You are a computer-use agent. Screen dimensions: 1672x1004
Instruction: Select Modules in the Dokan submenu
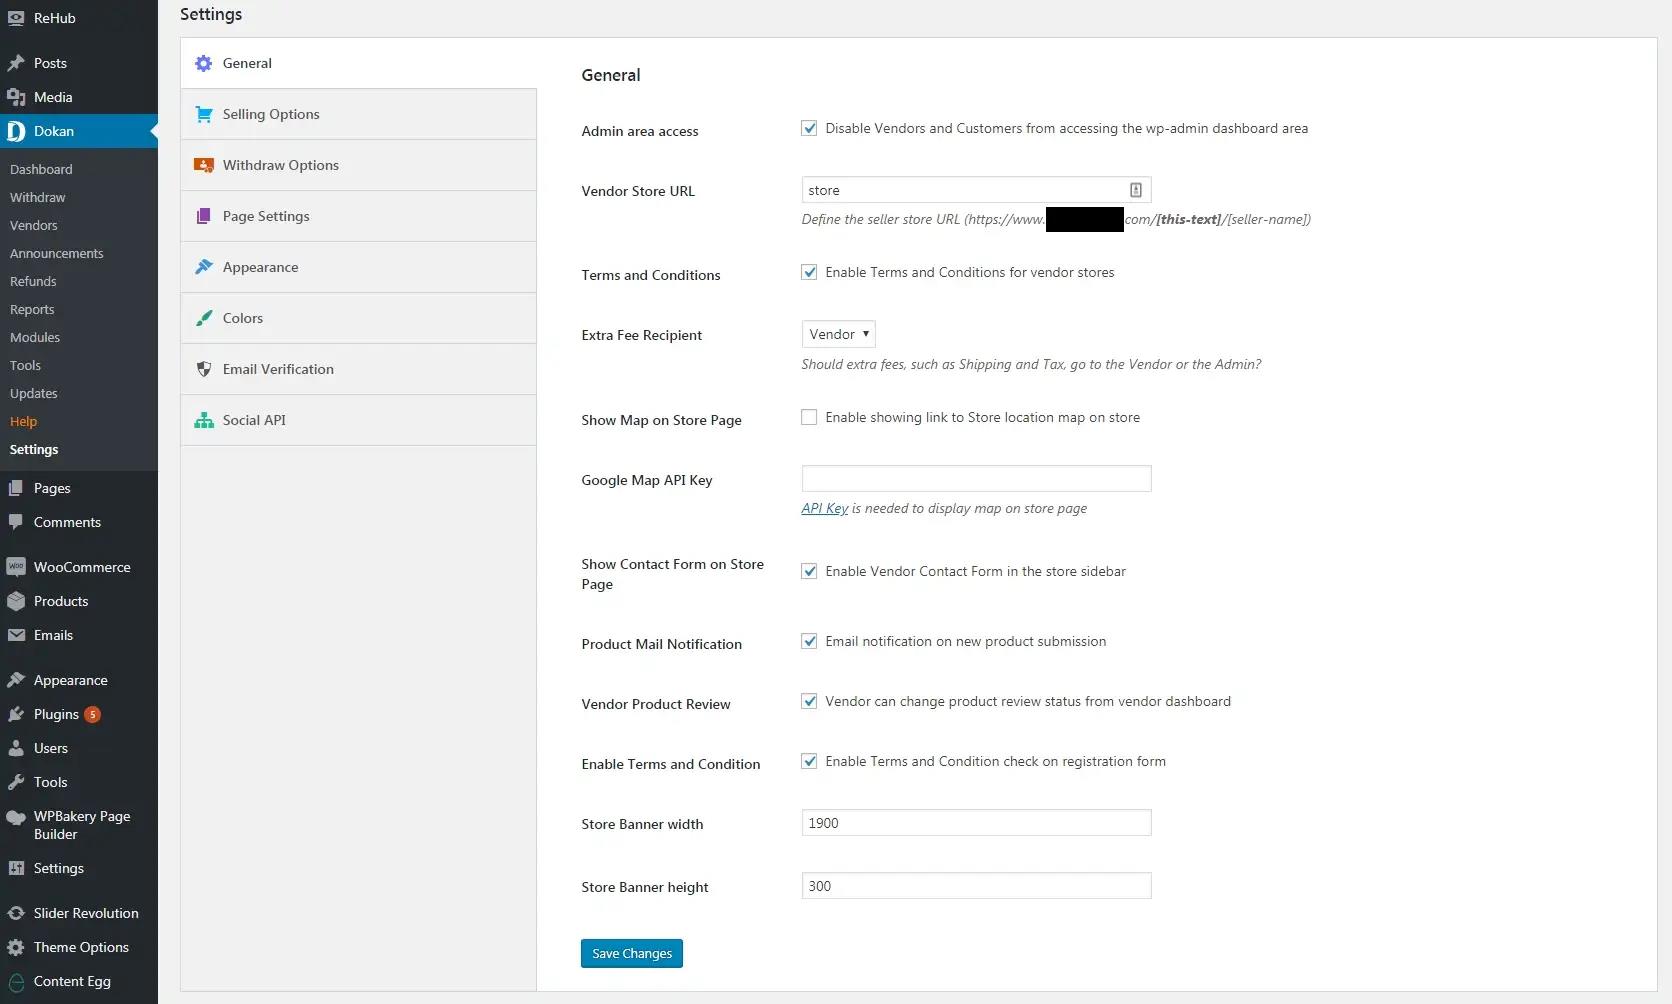(x=35, y=337)
